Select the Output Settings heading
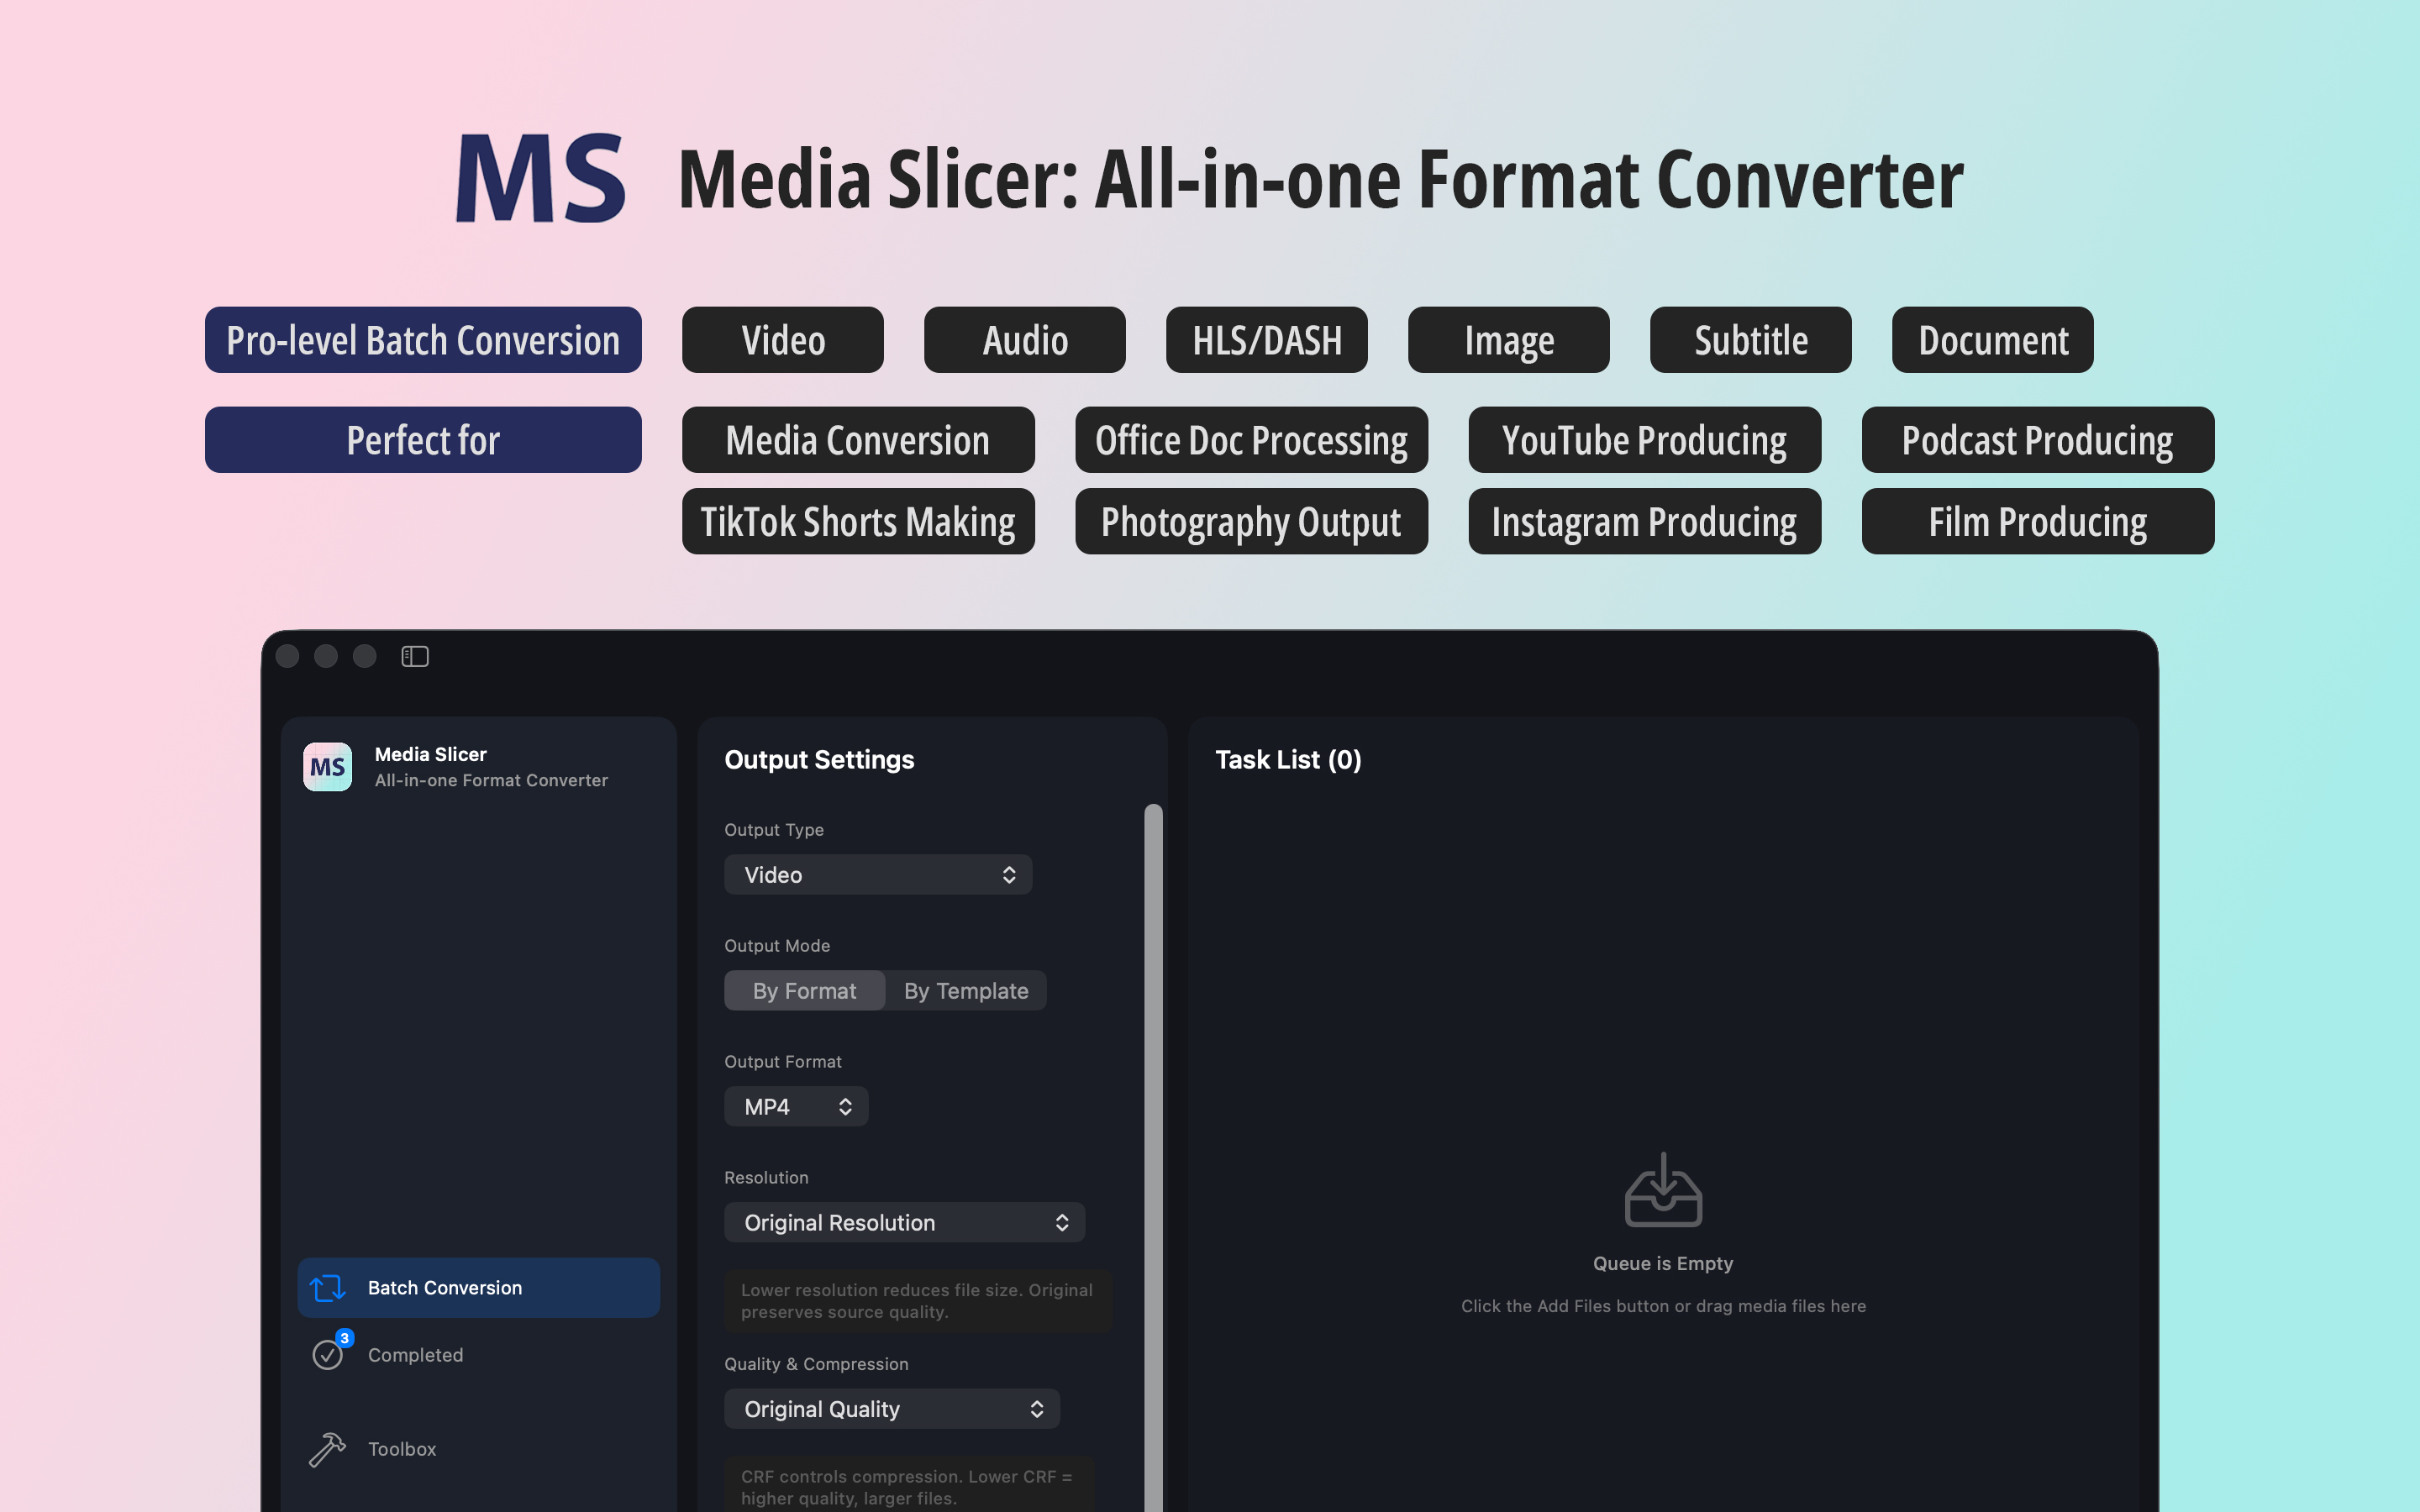The height and width of the screenshot is (1512, 2420). (818, 759)
